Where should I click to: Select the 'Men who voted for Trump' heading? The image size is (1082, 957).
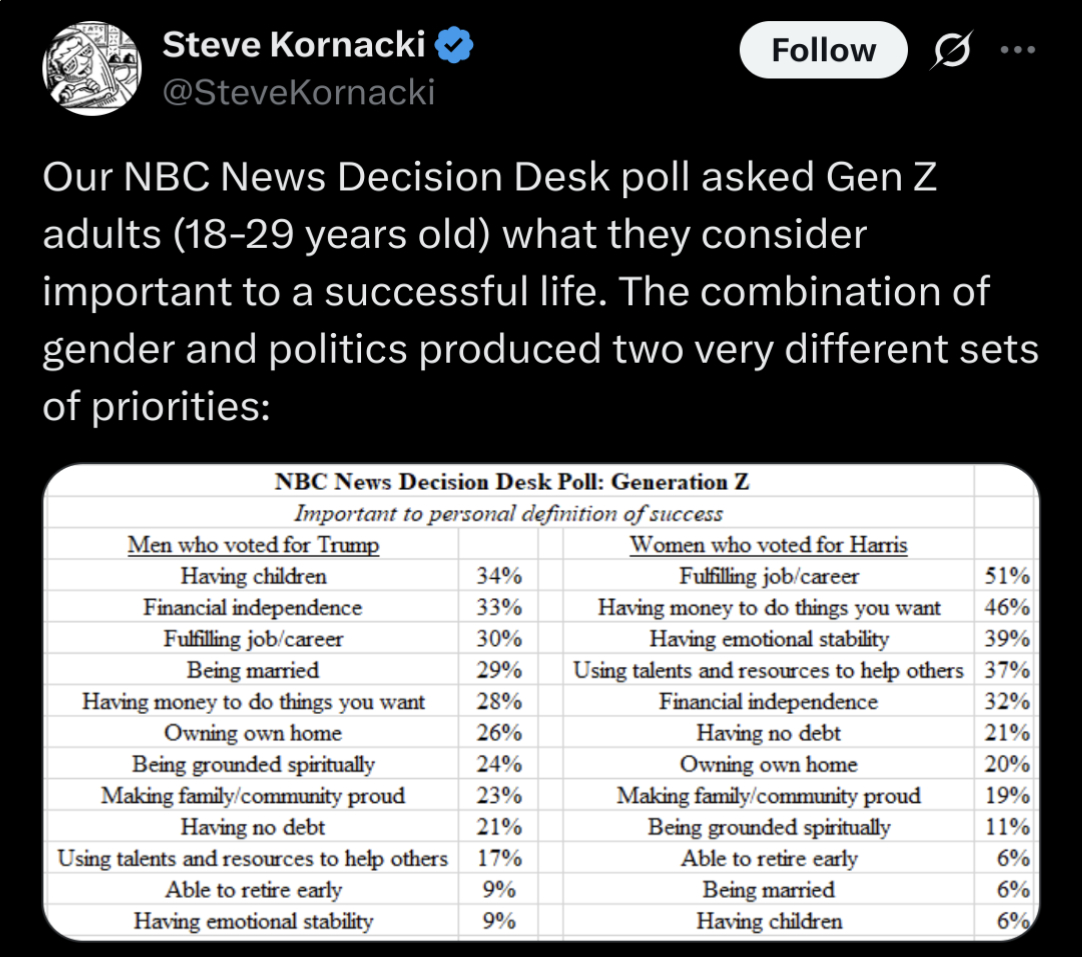tap(253, 545)
